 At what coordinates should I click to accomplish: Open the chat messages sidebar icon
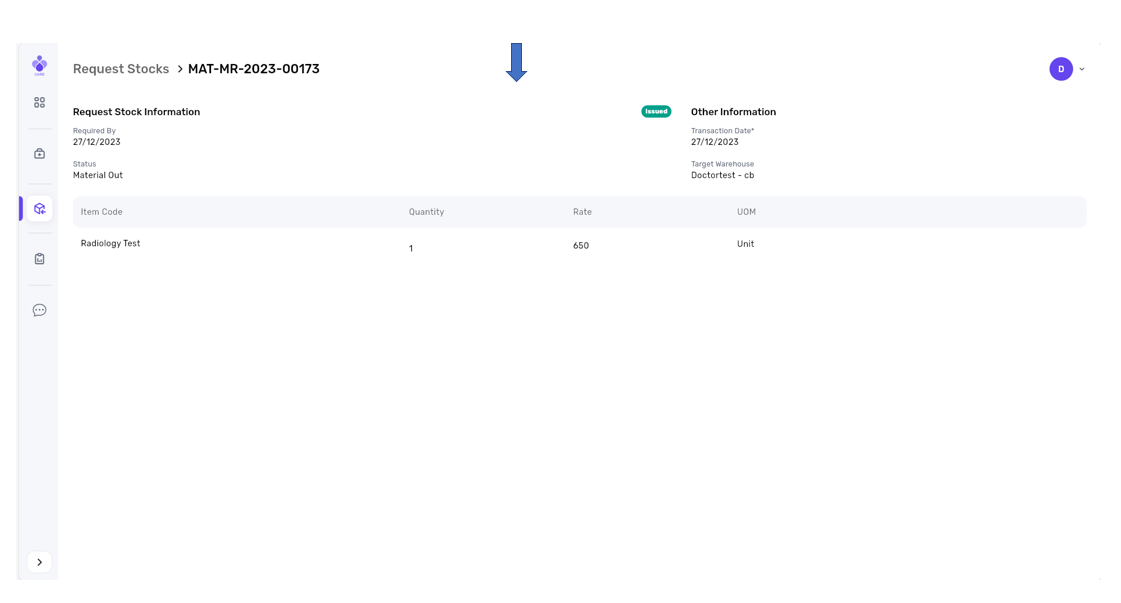pyautogui.click(x=39, y=310)
